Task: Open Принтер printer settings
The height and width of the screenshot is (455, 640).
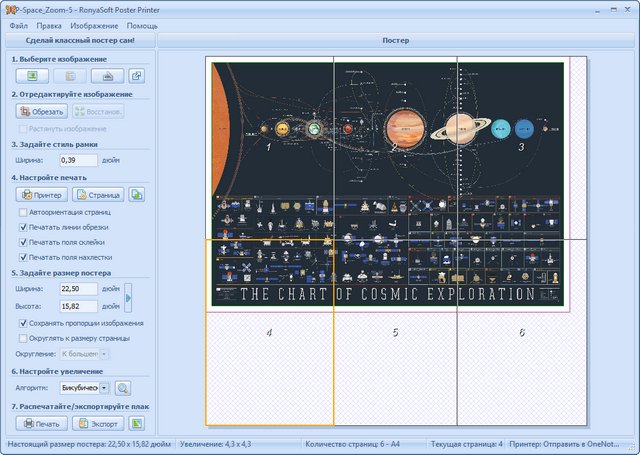Action: [41, 194]
